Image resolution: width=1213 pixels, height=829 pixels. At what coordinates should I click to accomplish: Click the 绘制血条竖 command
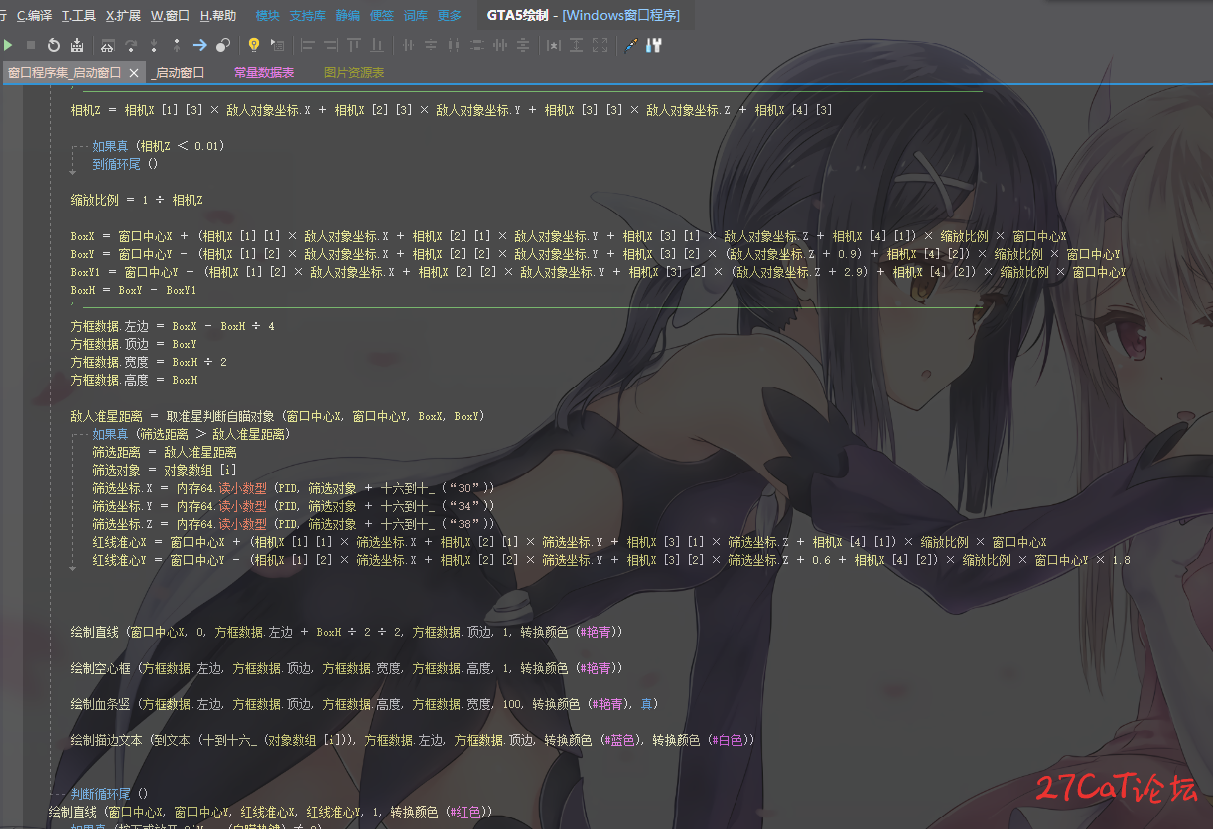coord(99,704)
